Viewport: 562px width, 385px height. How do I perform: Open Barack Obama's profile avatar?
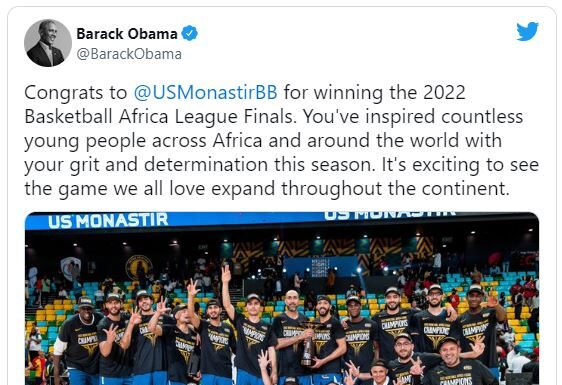pos(48,43)
